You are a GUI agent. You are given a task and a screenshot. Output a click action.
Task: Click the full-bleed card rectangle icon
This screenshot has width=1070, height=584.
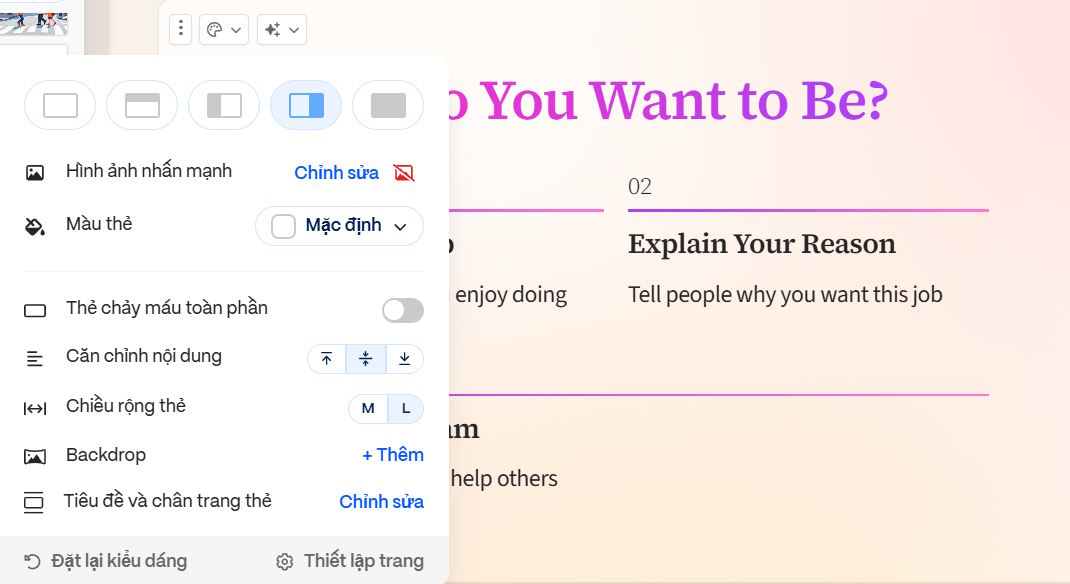[x=35, y=310]
